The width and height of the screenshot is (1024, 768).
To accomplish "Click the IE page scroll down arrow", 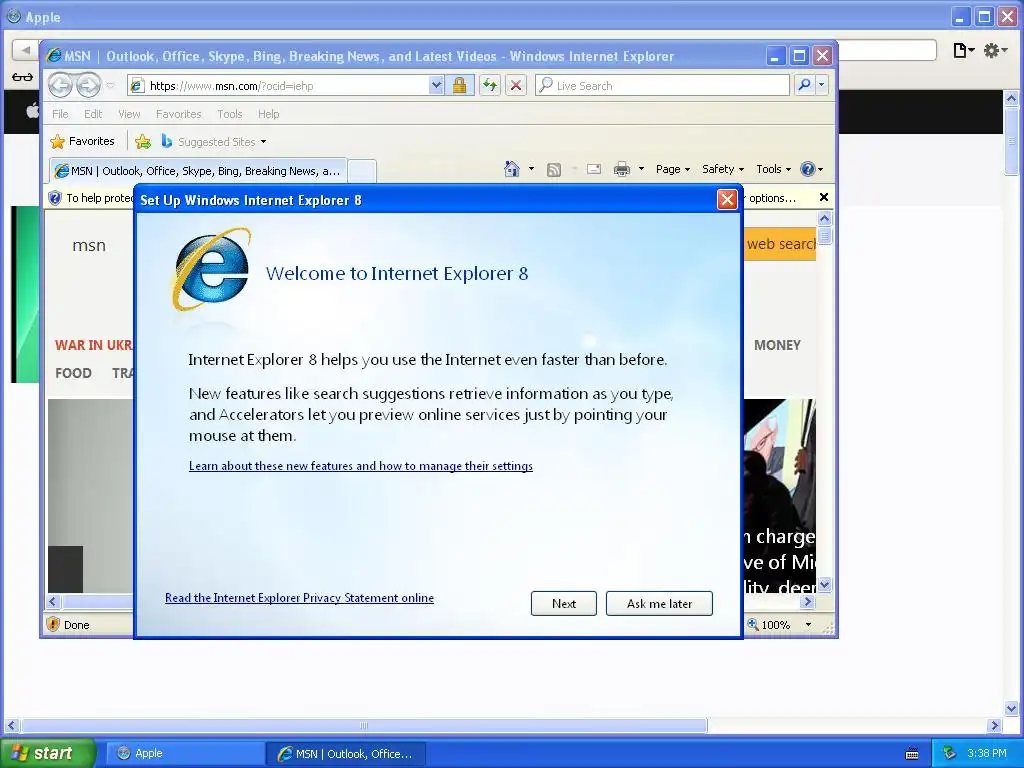I will click(x=824, y=584).
